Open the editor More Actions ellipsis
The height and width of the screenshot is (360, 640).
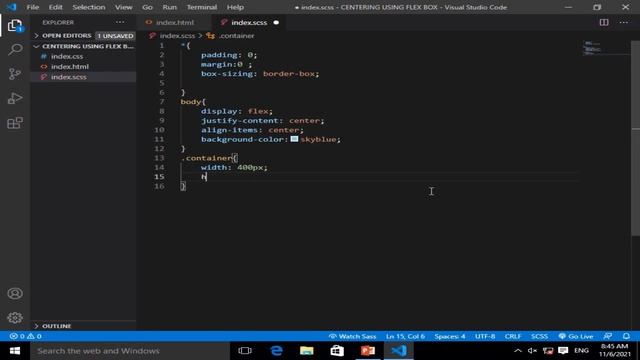624,22
